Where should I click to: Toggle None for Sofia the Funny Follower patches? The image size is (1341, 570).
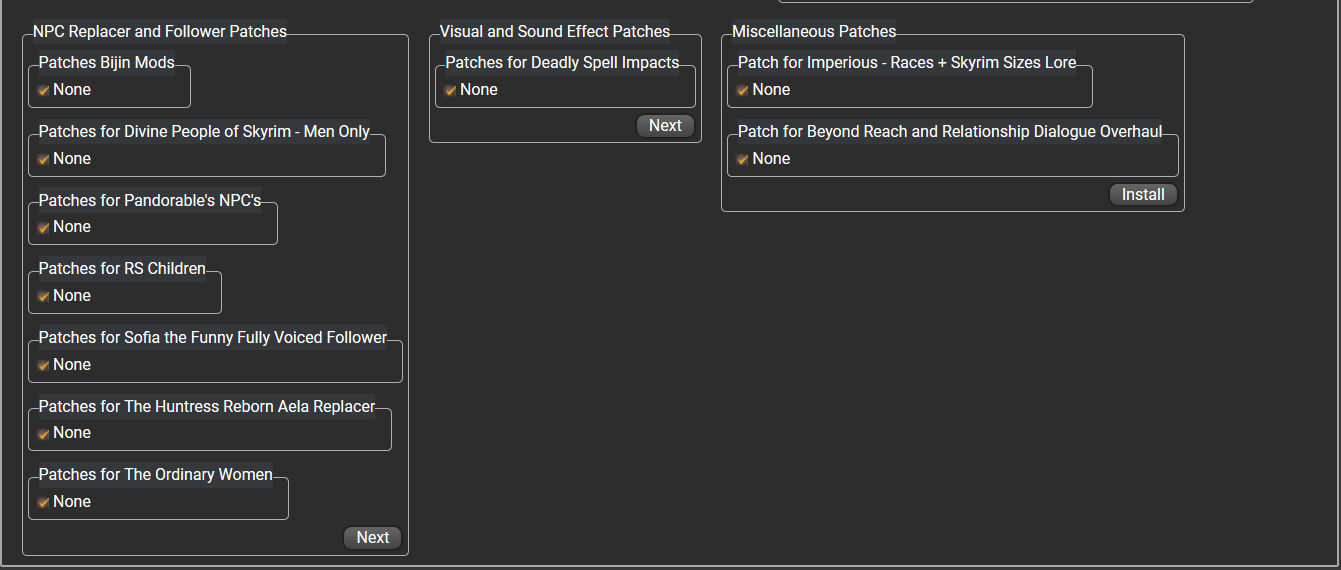pos(44,365)
